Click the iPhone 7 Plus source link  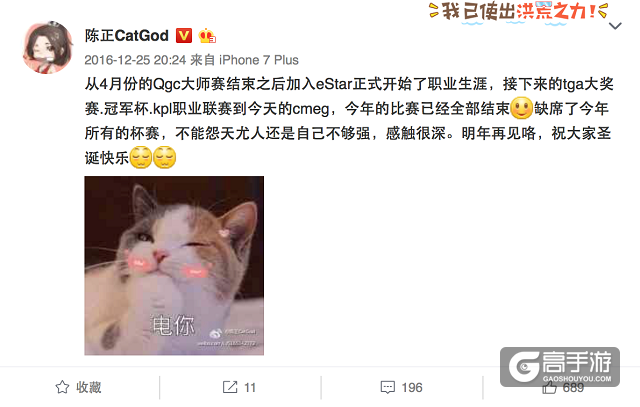pos(259,60)
